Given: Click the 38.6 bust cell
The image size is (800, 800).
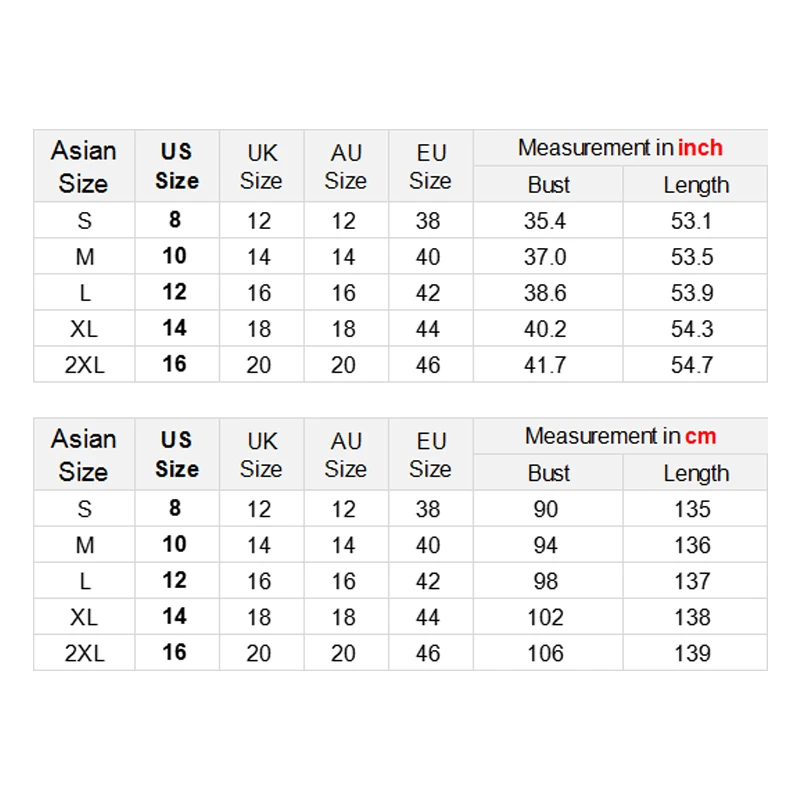Looking at the screenshot, I should [546, 293].
